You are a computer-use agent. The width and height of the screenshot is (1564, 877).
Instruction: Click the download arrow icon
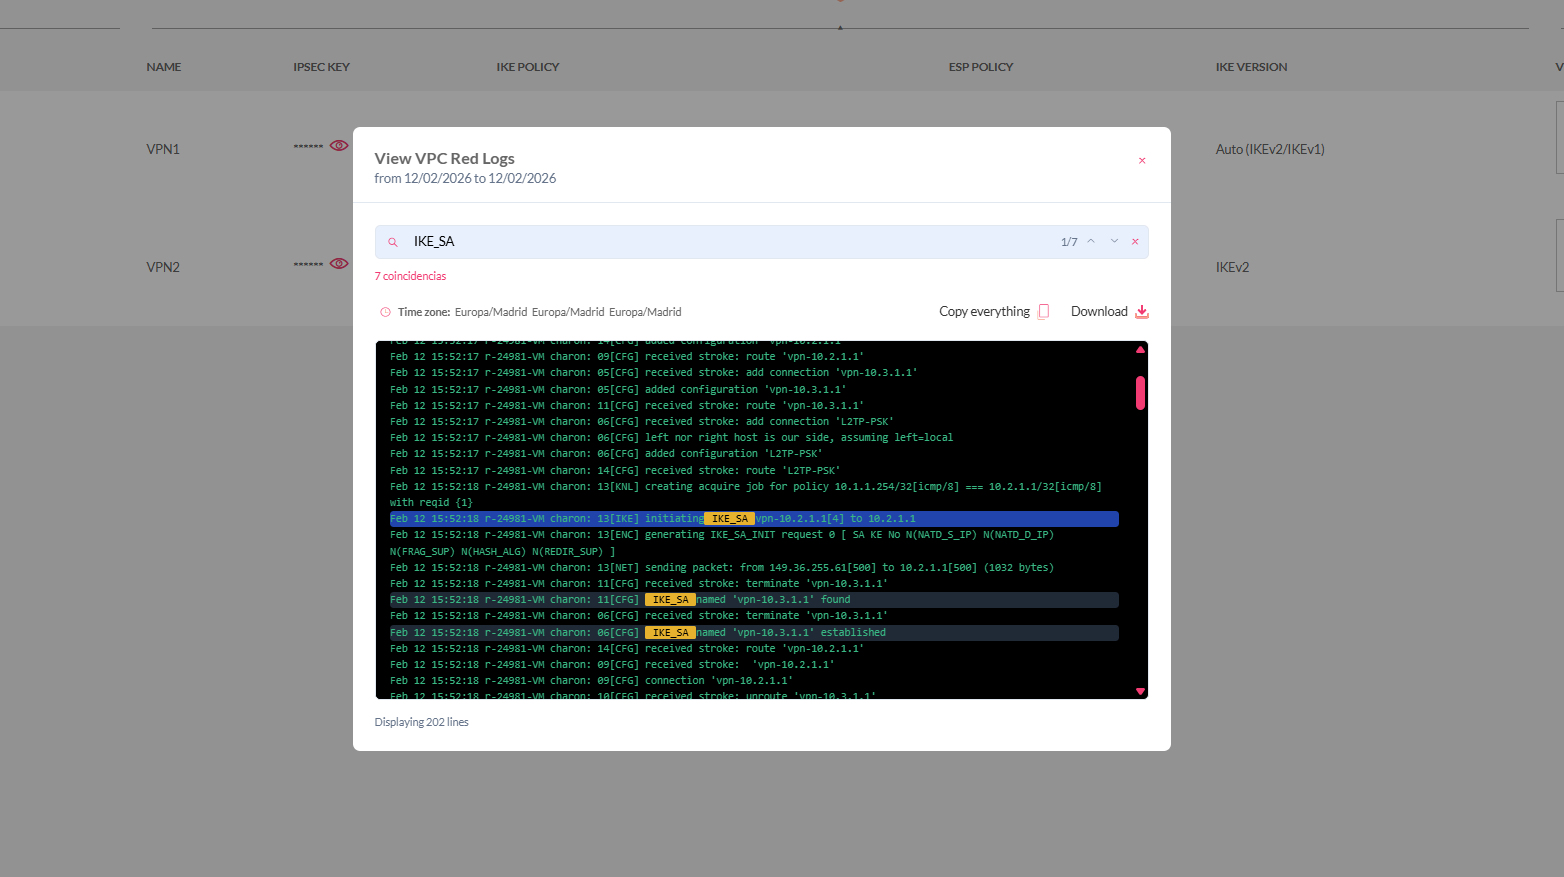[x=1142, y=311]
